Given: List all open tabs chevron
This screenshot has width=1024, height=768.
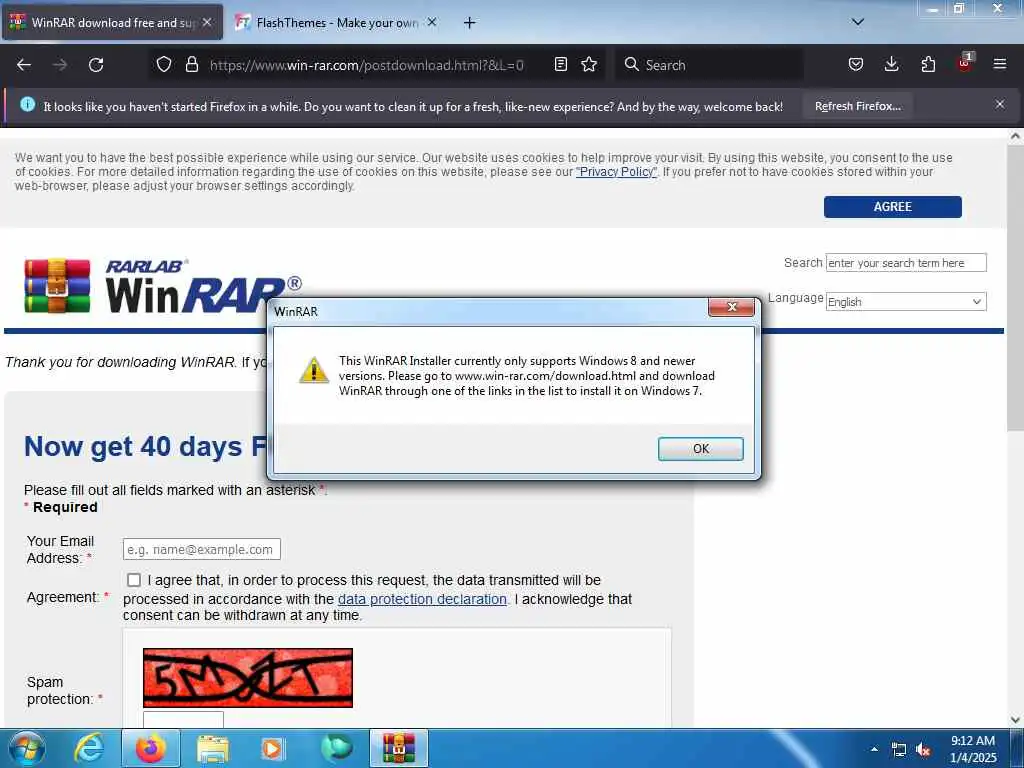Looking at the screenshot, I should point(857,22).
